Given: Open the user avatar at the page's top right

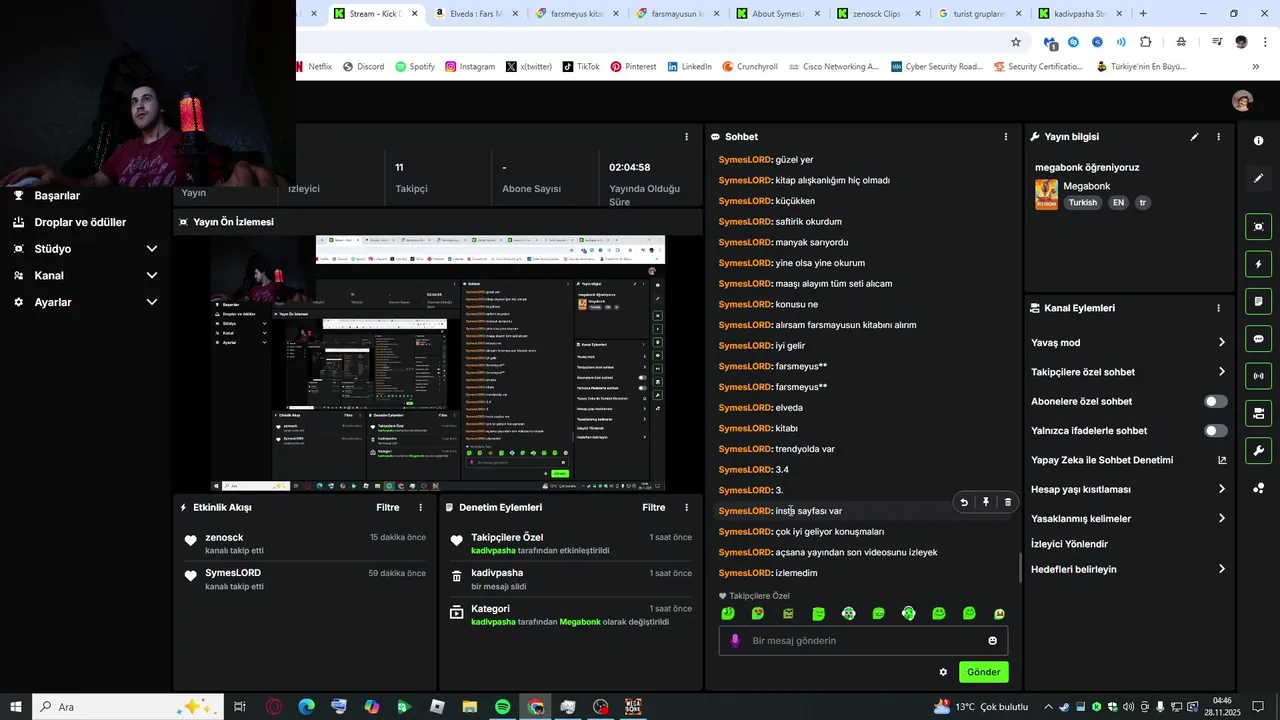Looking at the screenshot, I should [x=1243, y=101].
